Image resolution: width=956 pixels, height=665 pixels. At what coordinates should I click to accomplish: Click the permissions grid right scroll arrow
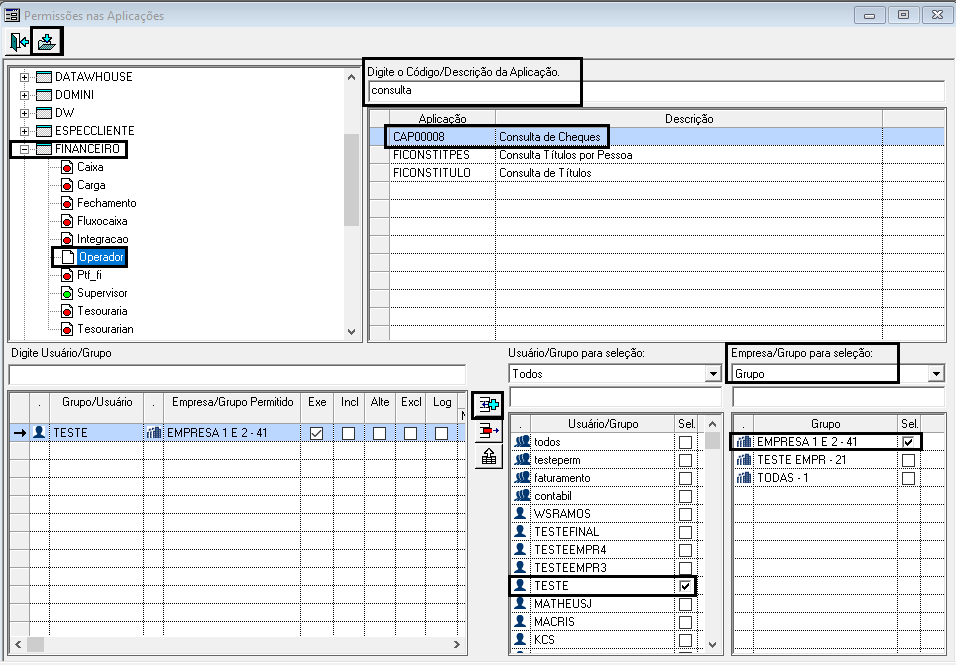point(457,644)
